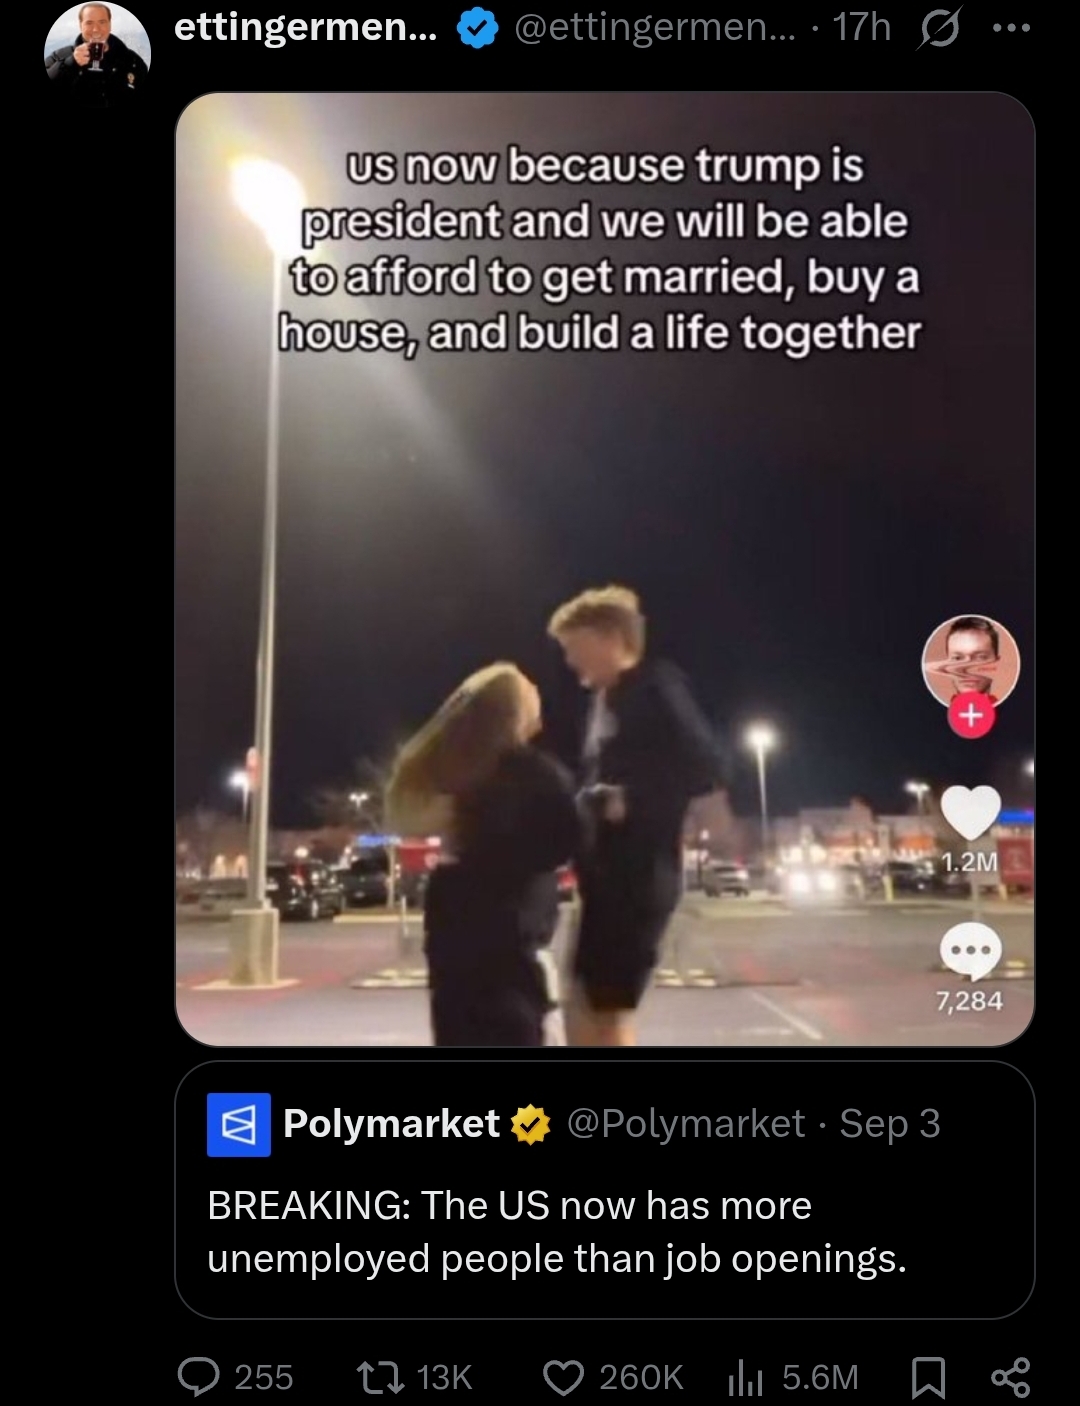Repost using the retweet arrows icon
This screenshot has height=1406, width=1080.
(381, 1377)
